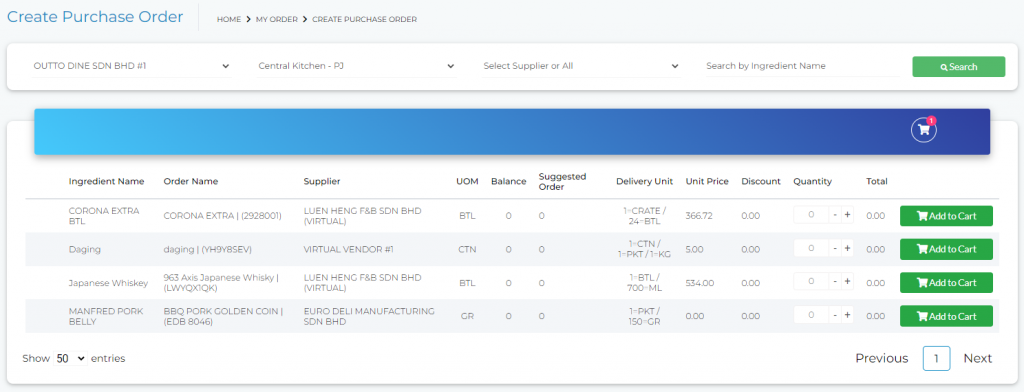The image size is (1024, 392).
Task: Click the Unit Price column header
Action: [707, 182]
